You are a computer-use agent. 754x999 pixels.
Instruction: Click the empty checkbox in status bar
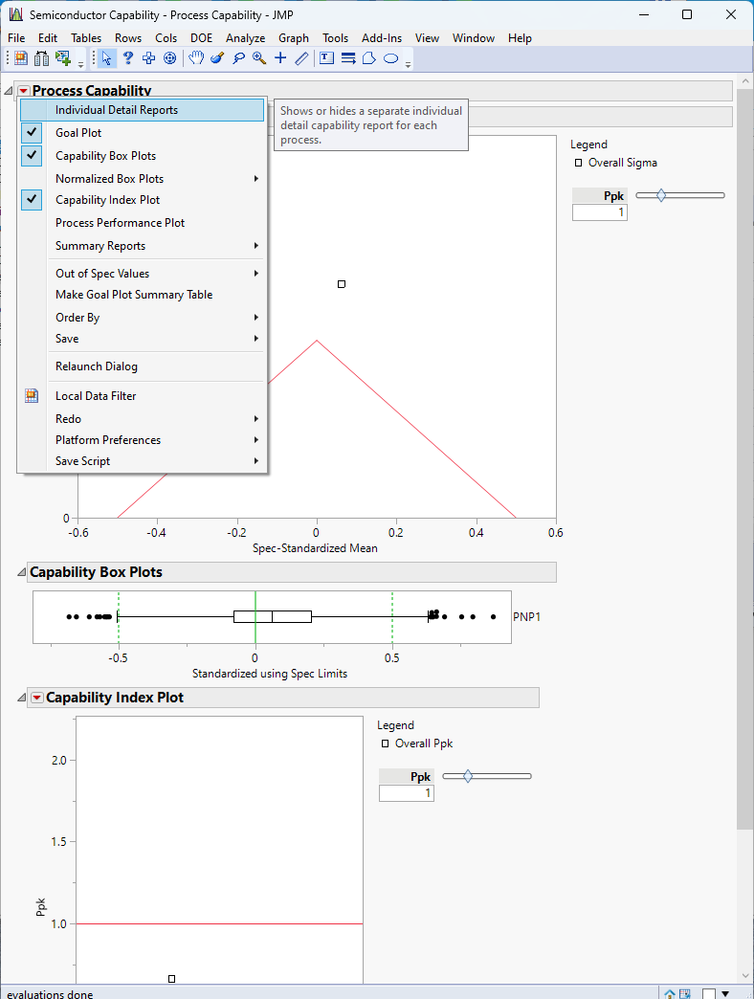[709, 994]
